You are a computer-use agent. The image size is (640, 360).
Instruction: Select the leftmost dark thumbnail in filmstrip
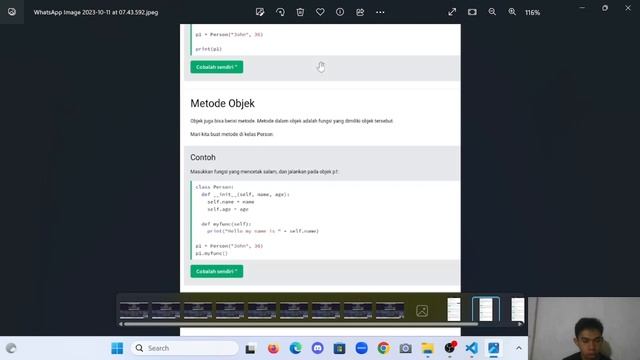click(134, 310)
